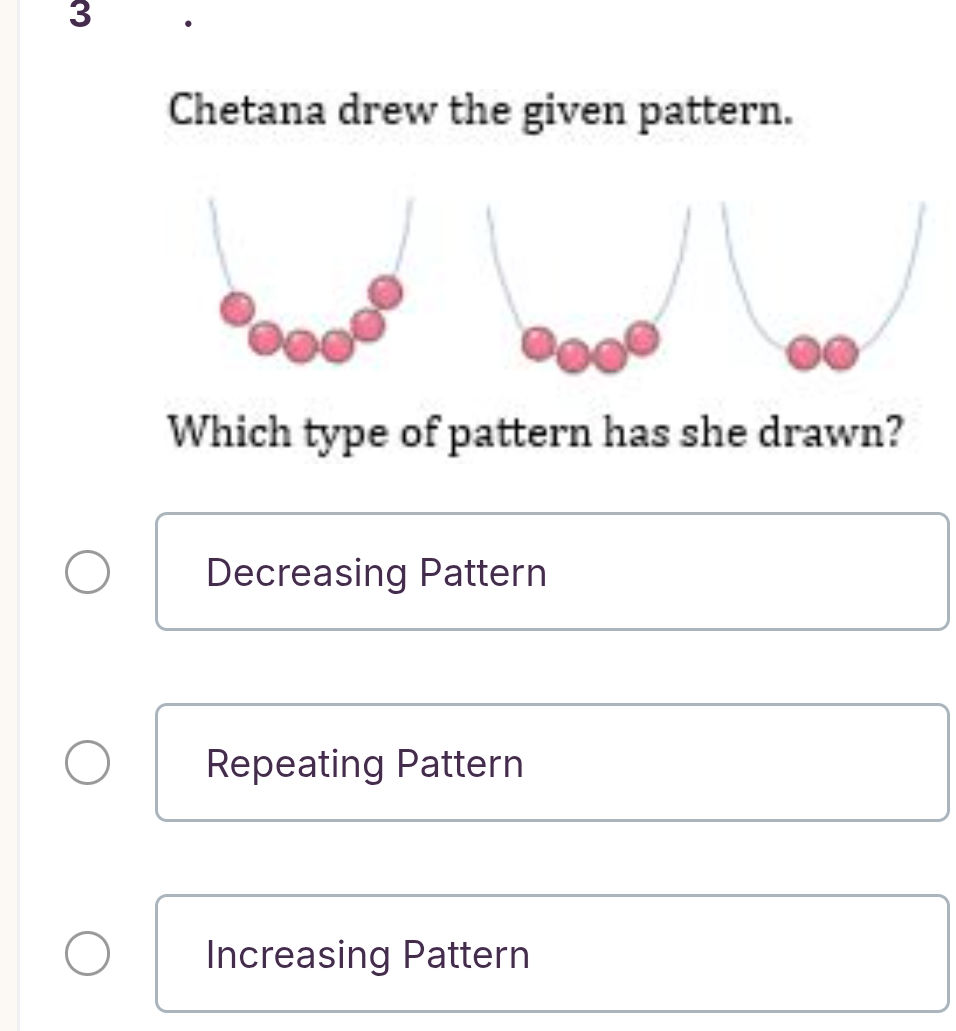Click the leftmost bead on the first necklace
956x1031 pixels.
pyautogui.click(x=236, y=308)
